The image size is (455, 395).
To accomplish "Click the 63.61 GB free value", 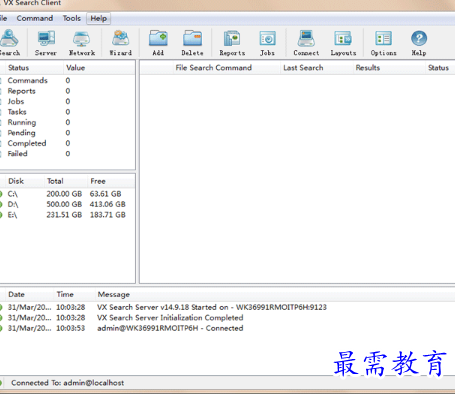I will point(105,194).
